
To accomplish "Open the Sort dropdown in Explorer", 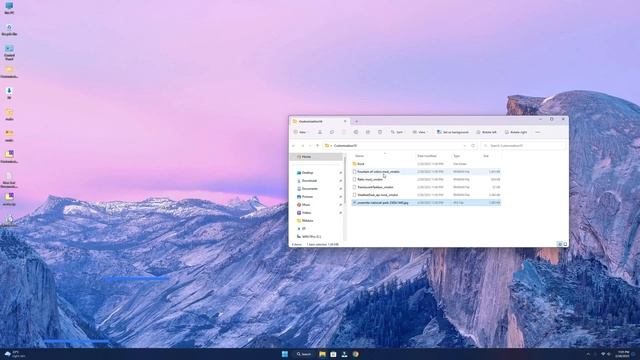I will [397, 132].
